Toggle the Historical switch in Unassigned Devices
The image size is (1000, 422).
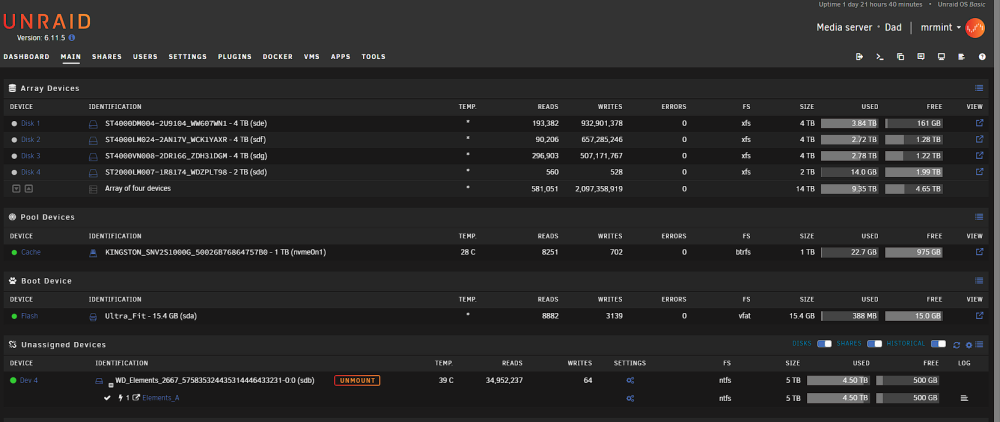(939, 344)
